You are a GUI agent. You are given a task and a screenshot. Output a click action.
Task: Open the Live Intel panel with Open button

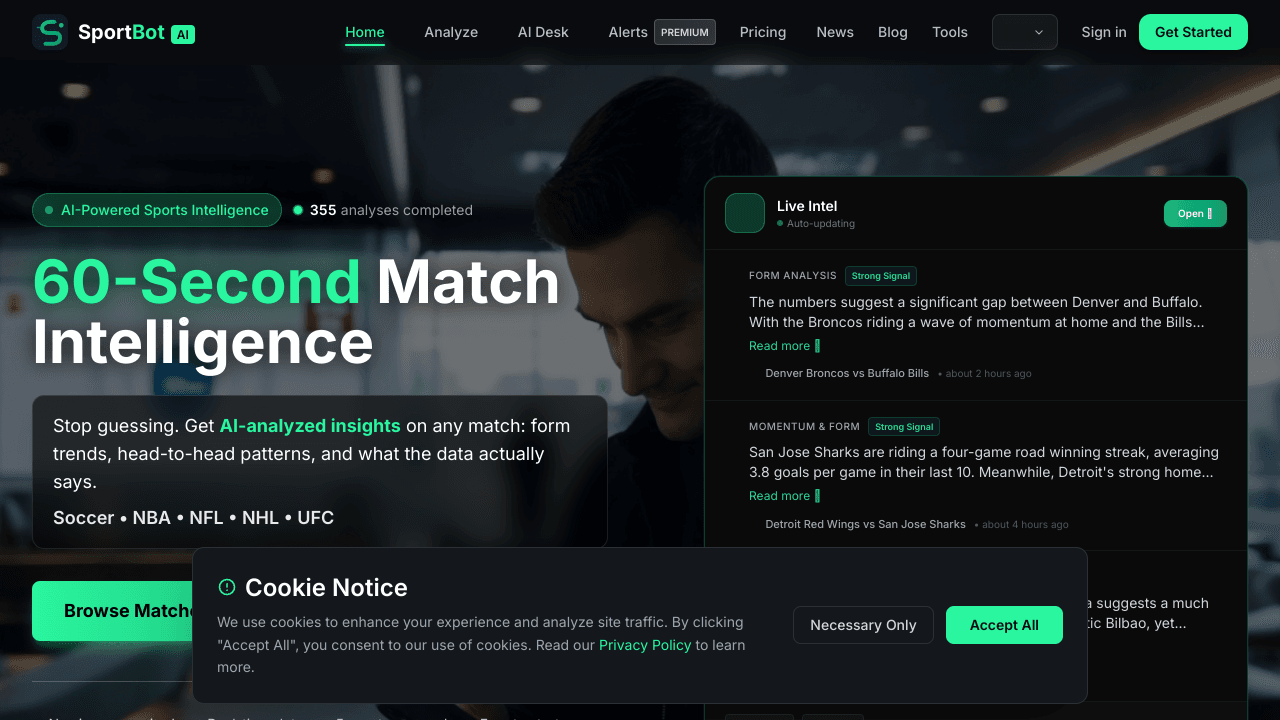coord(1195,213)
